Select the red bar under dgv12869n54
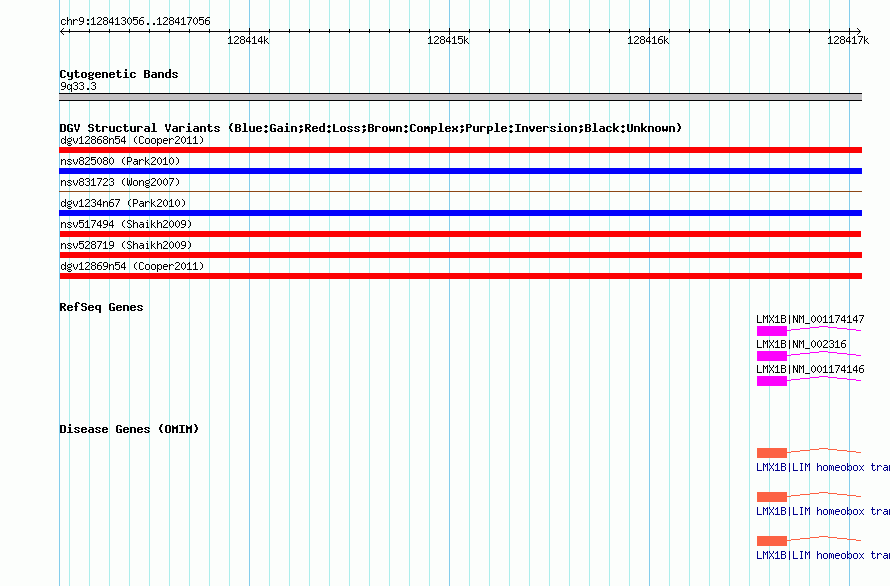 point(460,276)
